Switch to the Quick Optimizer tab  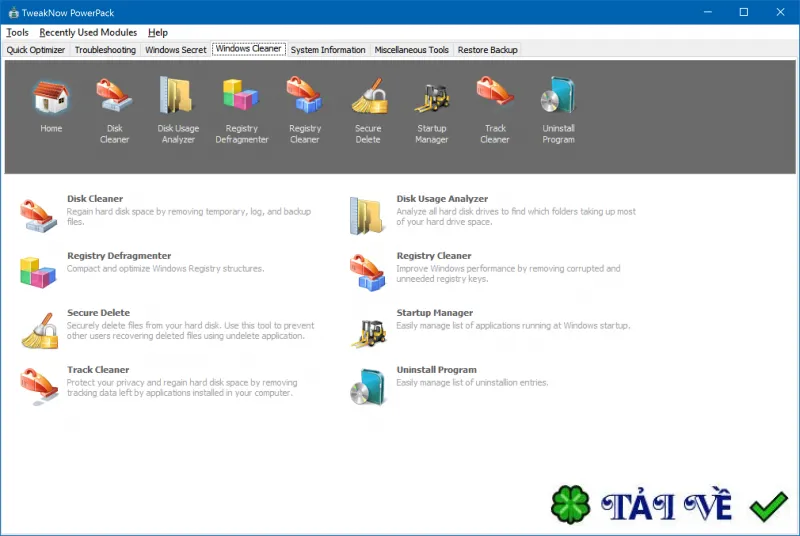[x=36, y=50]
